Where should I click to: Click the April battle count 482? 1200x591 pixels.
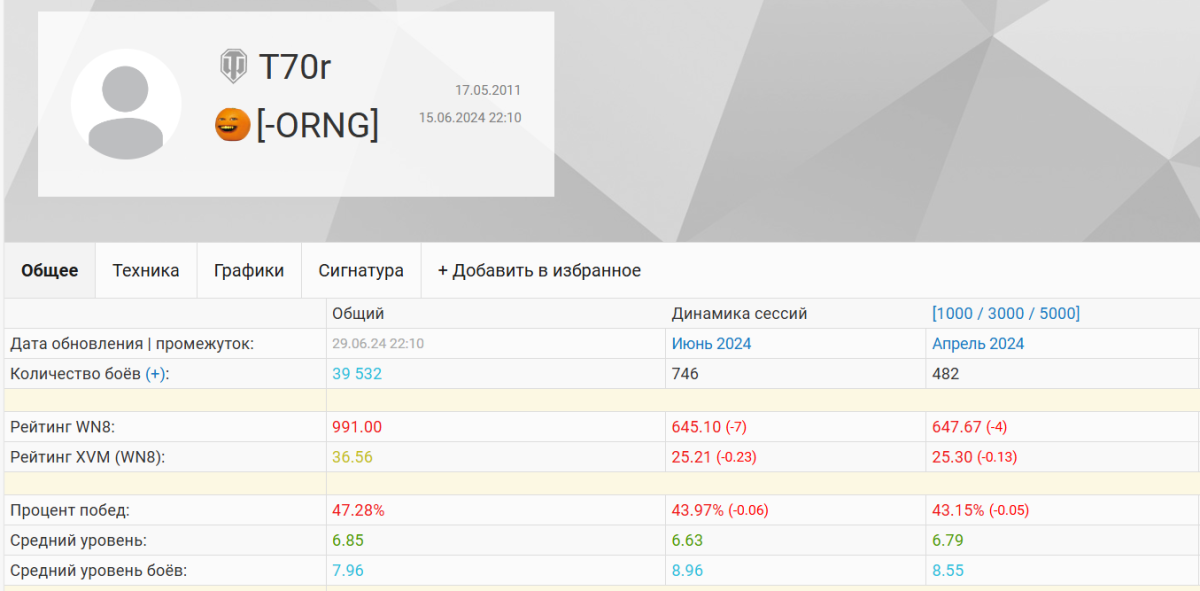945,373
